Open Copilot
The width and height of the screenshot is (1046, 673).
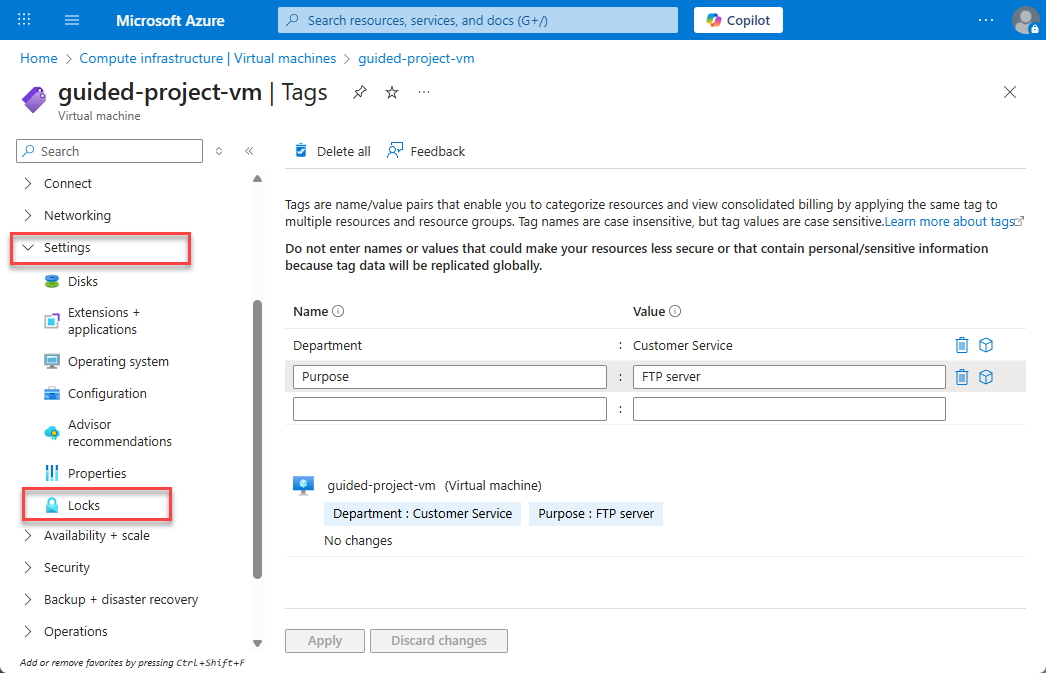pos(738,20)
